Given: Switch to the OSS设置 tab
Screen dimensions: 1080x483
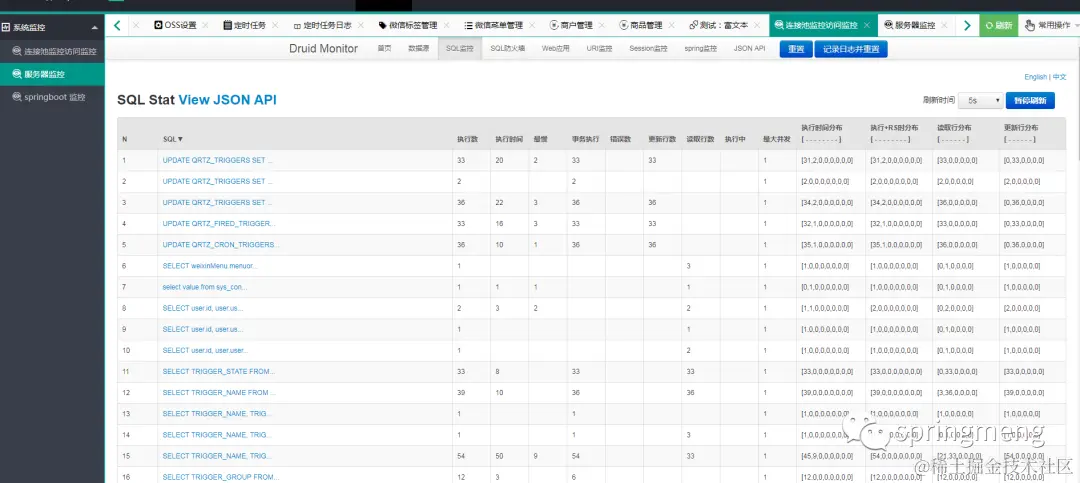Looking at the screenshot, I should click(x=175, y=25).
